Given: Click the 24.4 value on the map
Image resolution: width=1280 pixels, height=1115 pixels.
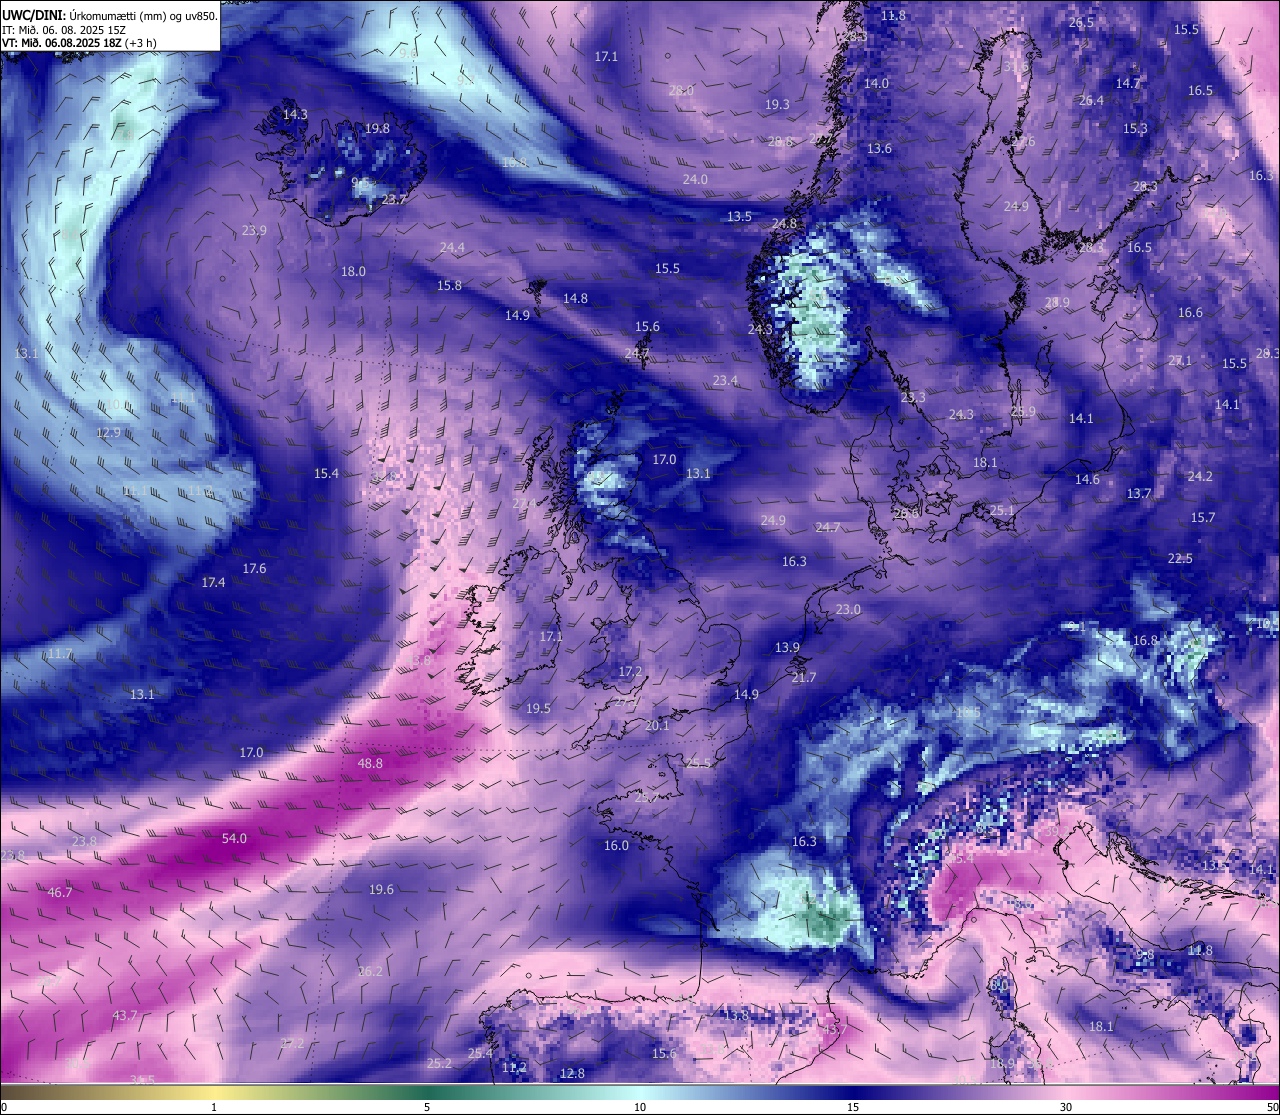Looking at the screenshot, I should [x=452, y=248].
